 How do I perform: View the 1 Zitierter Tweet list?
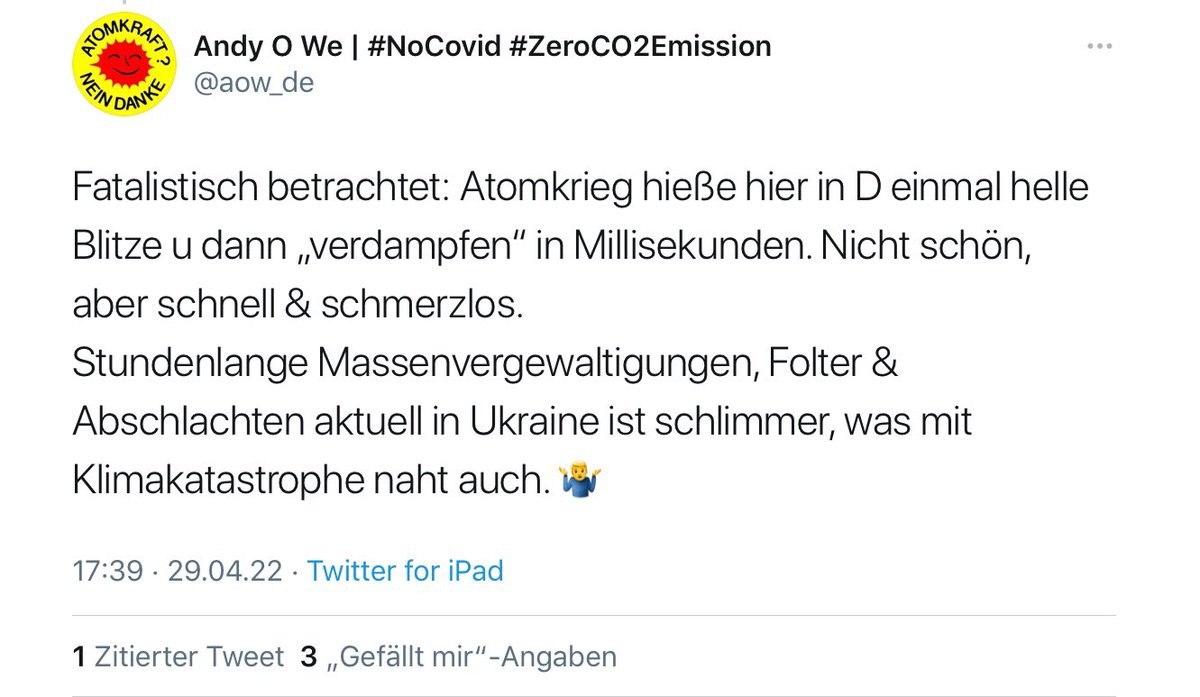pyautogui.click(x=179, y=657)
